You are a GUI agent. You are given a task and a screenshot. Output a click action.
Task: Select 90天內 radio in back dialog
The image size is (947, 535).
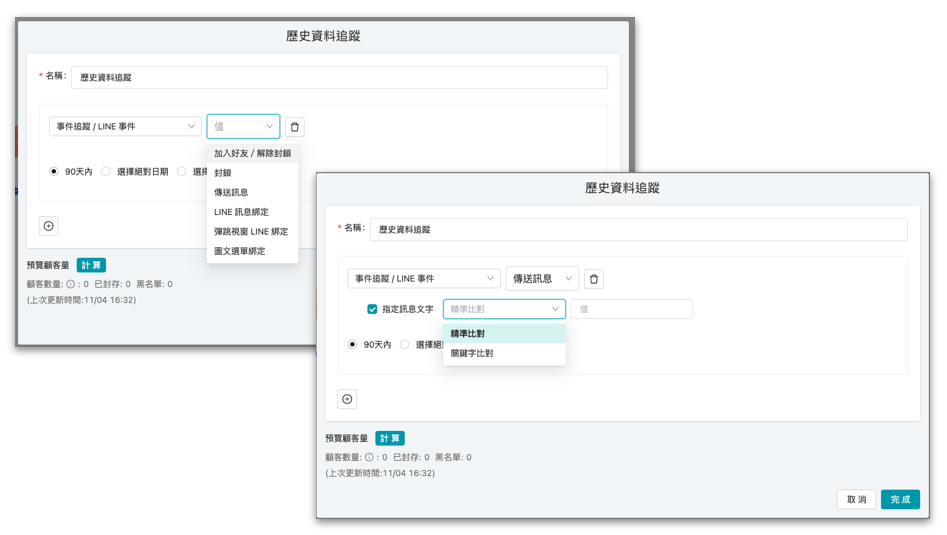pos(54,171)
